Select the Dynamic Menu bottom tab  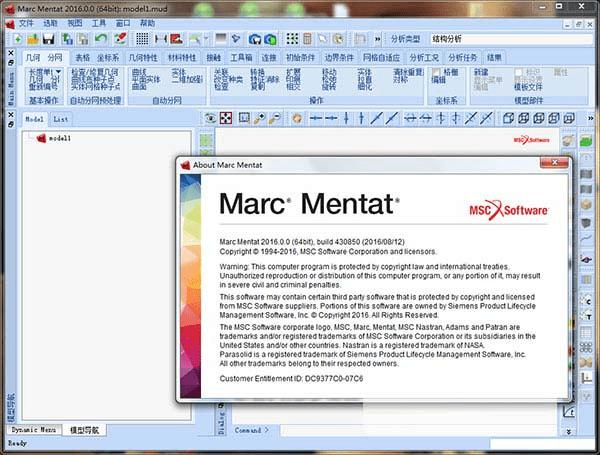(34, 430)
